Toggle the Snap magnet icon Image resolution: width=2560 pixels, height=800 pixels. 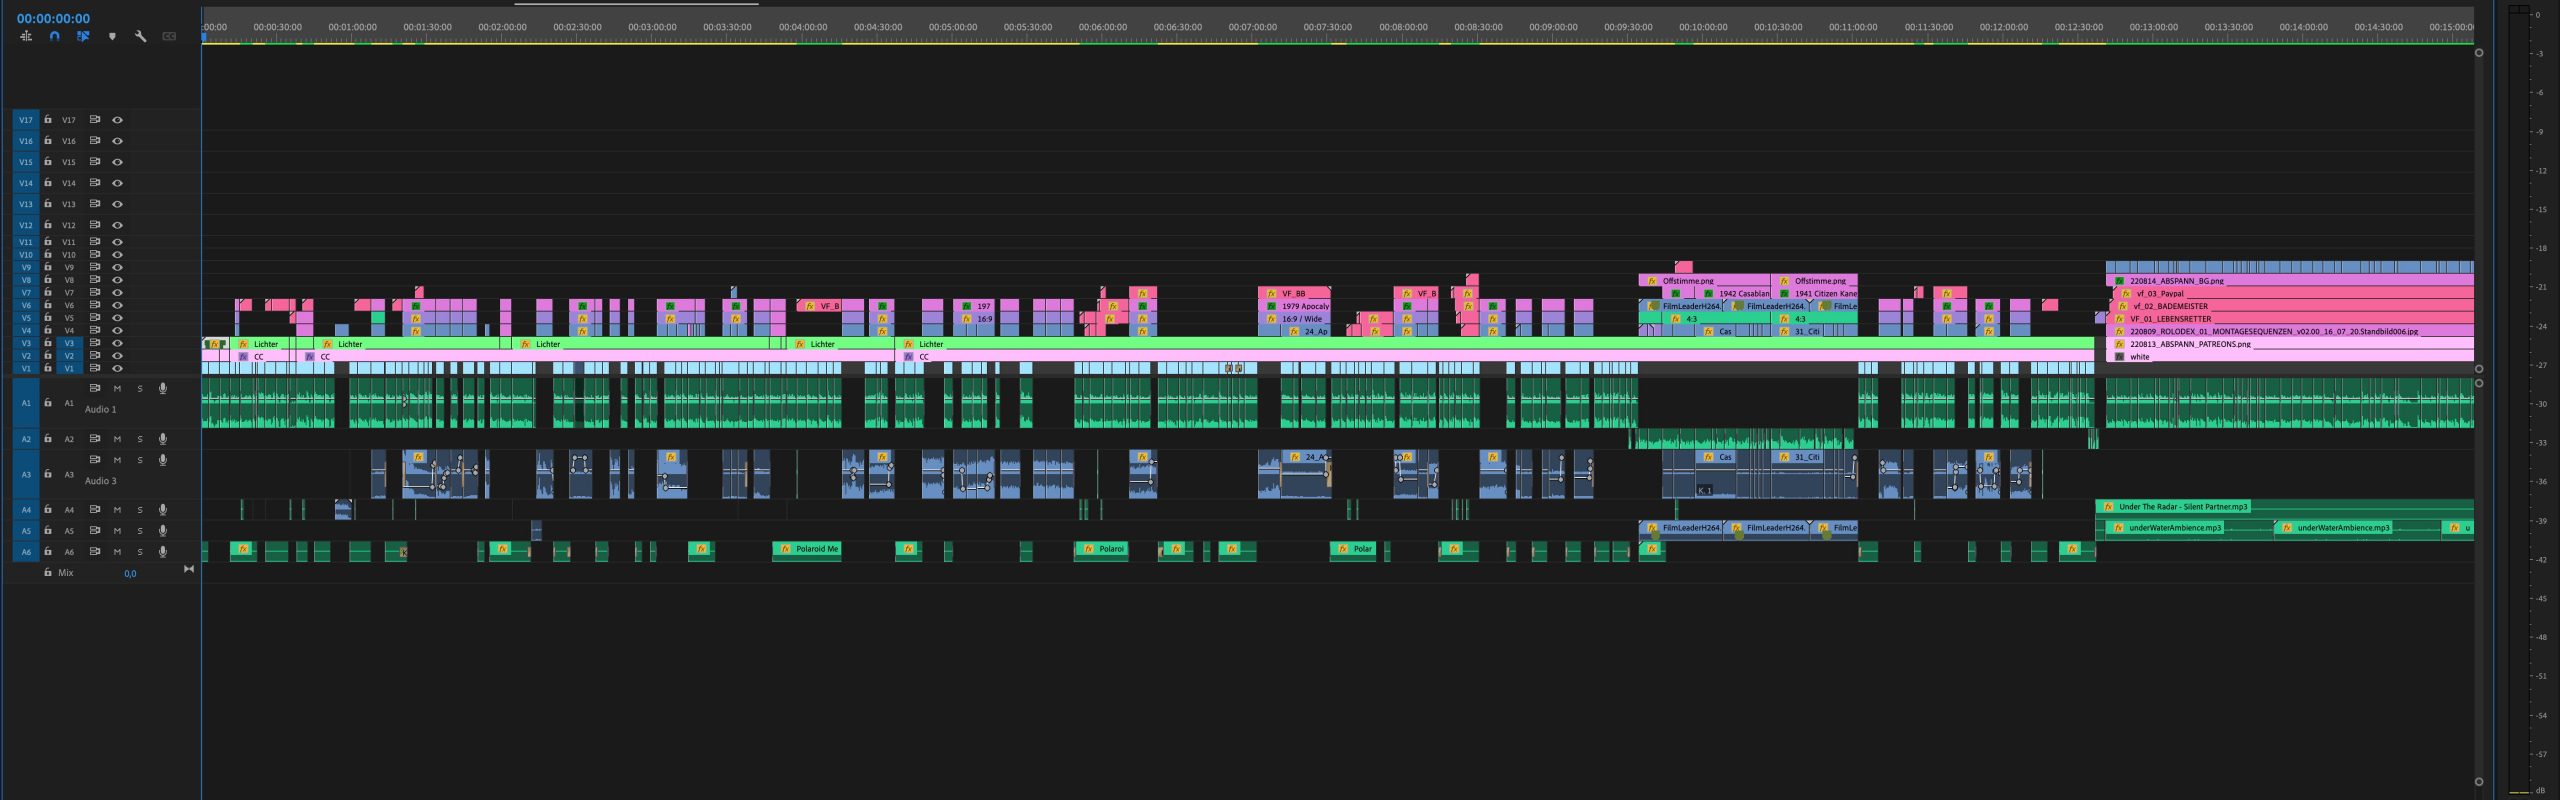(x=55, y=36)
